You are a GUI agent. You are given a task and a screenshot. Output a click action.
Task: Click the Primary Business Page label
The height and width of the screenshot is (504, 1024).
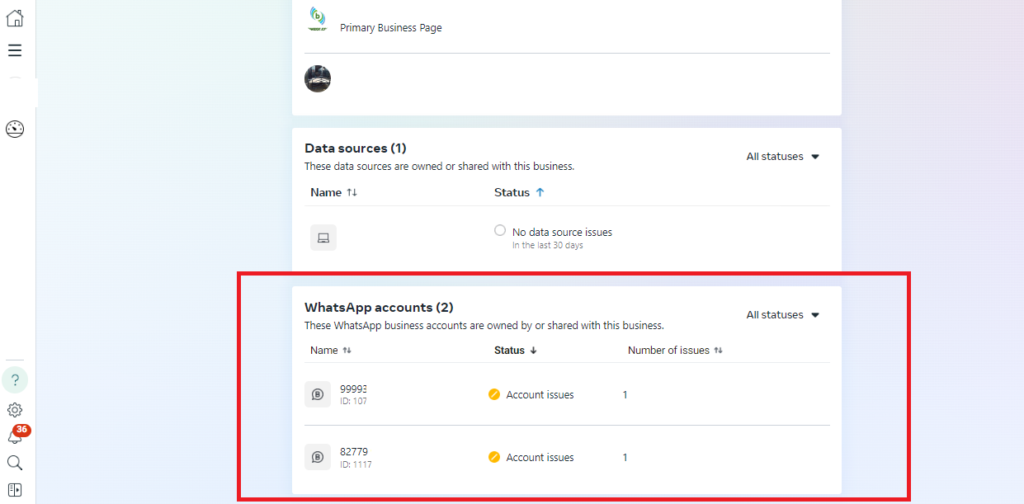391,28
